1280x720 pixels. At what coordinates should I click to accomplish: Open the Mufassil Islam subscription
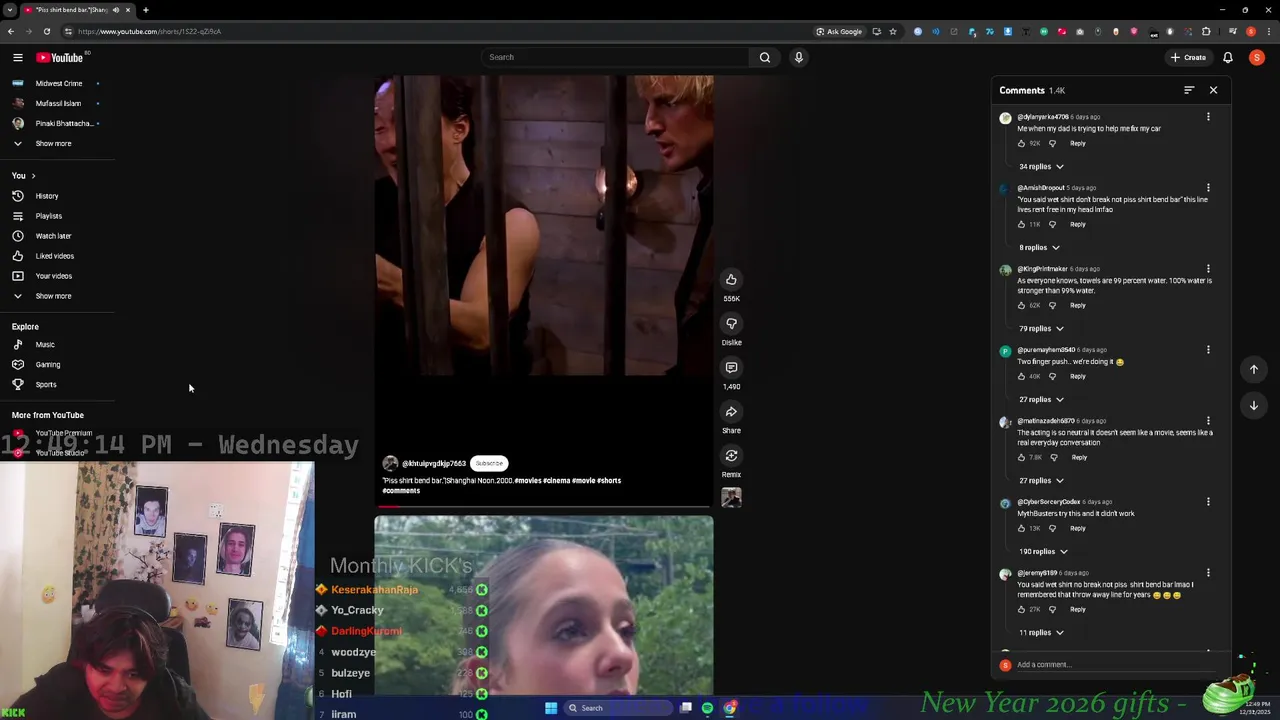(58, 103)
